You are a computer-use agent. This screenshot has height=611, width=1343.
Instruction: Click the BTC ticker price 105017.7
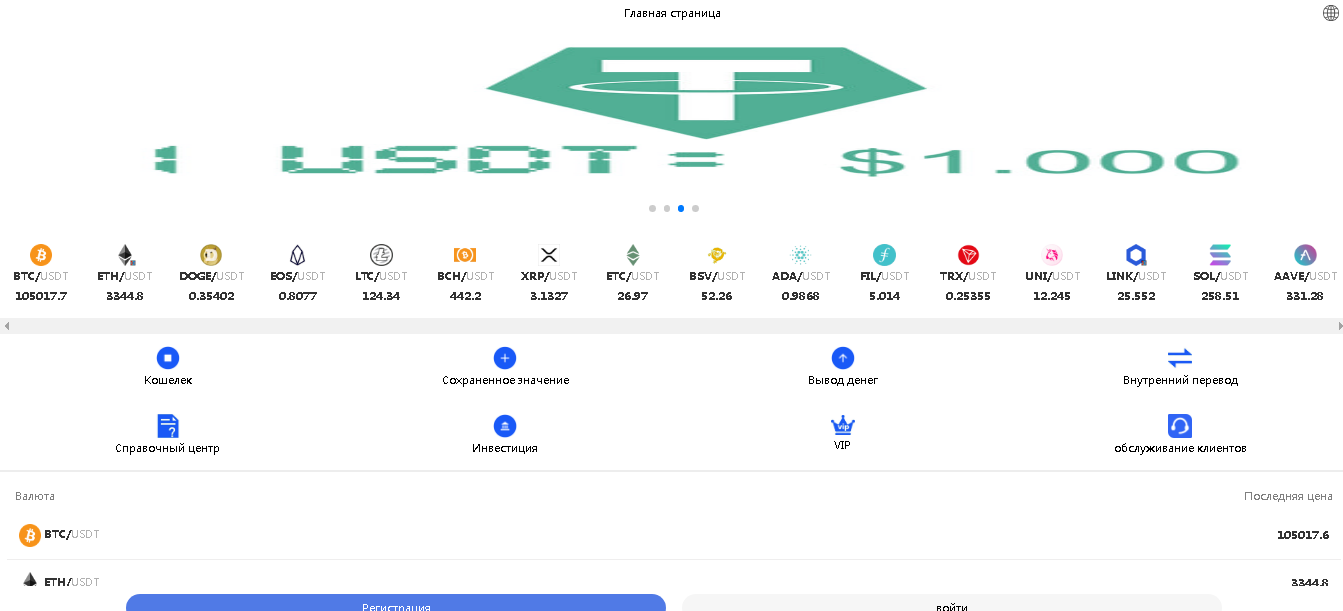(x=41, y=296)
